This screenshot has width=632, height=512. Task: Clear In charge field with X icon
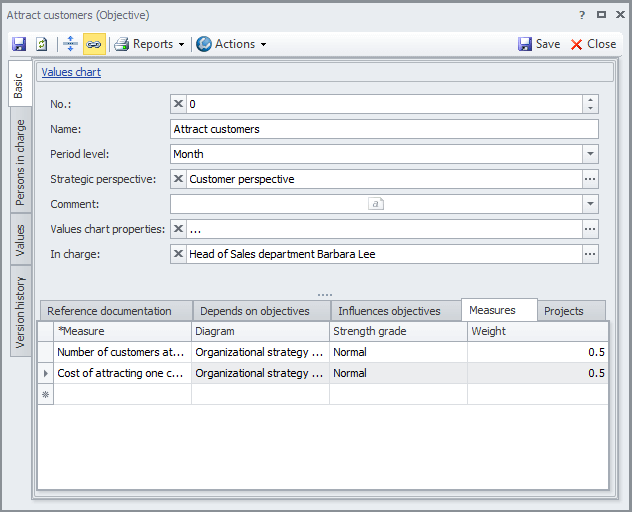click(178, 254)
